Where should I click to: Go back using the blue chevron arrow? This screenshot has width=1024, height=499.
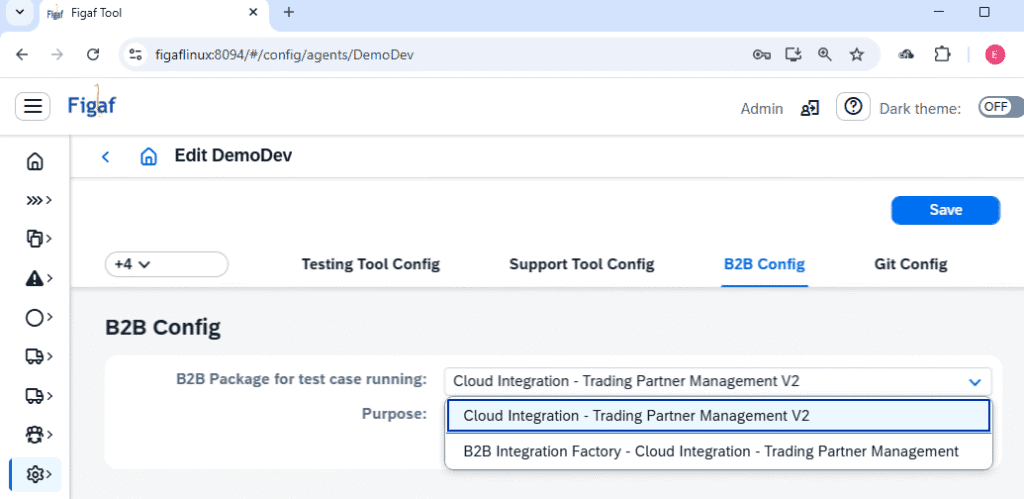(x=105, y=156)
